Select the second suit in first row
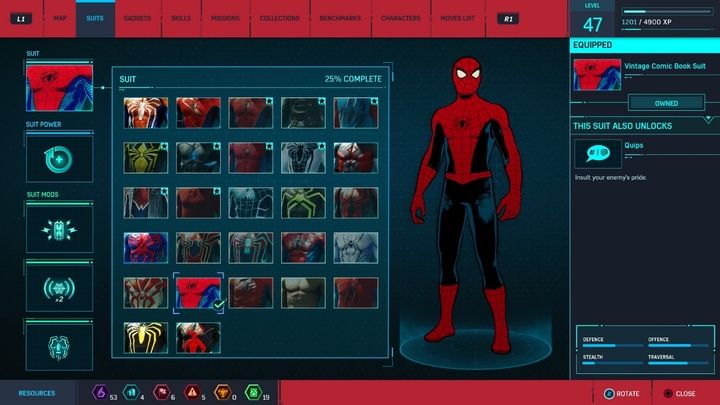The height and width of the screenshot is (405, 720). tap(198, 112)
